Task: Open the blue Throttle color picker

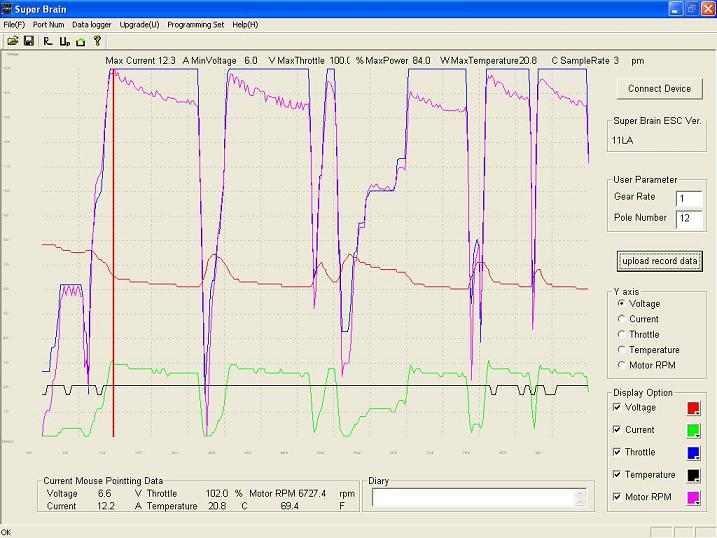Action: (x=693, y=453)
